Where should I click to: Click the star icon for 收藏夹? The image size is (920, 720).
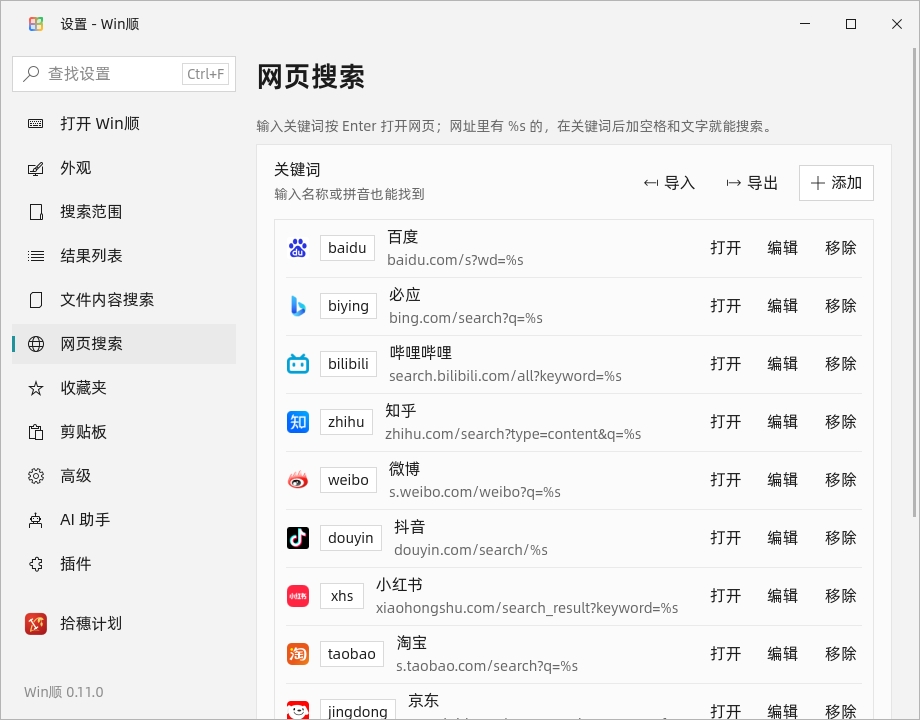click(x=36, y=388)
